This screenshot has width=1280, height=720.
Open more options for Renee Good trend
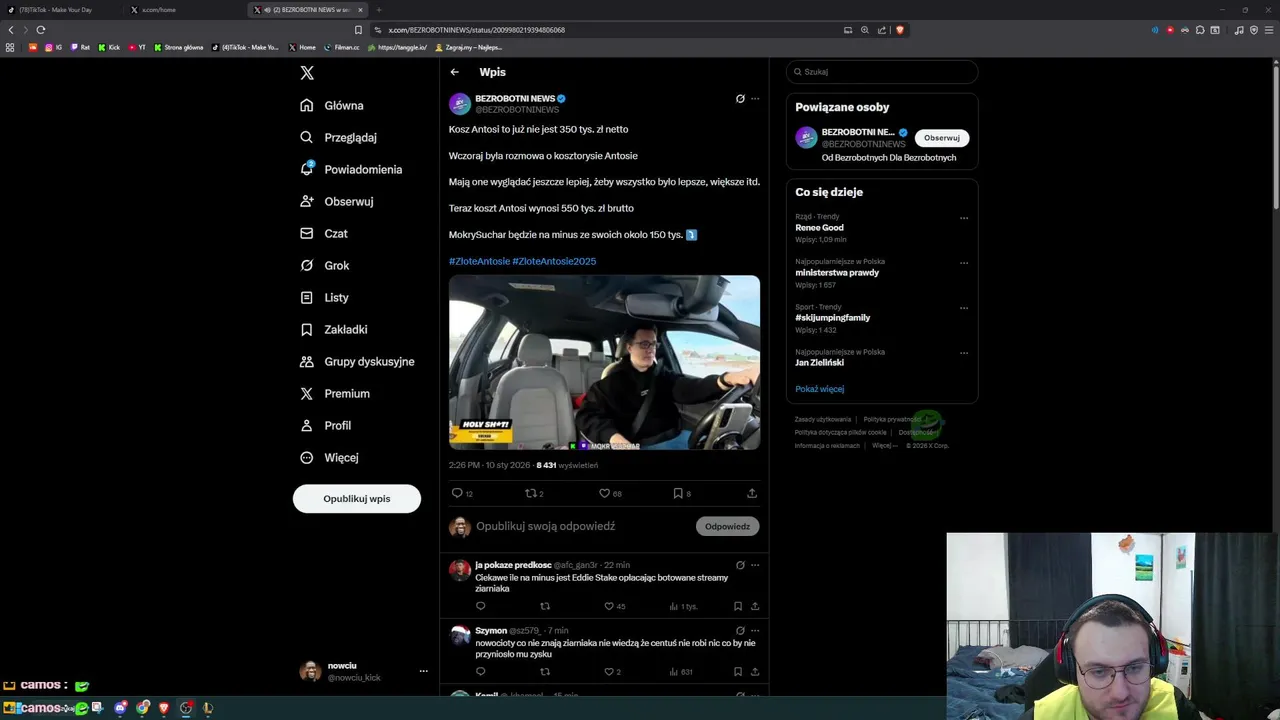click(964, 218)
